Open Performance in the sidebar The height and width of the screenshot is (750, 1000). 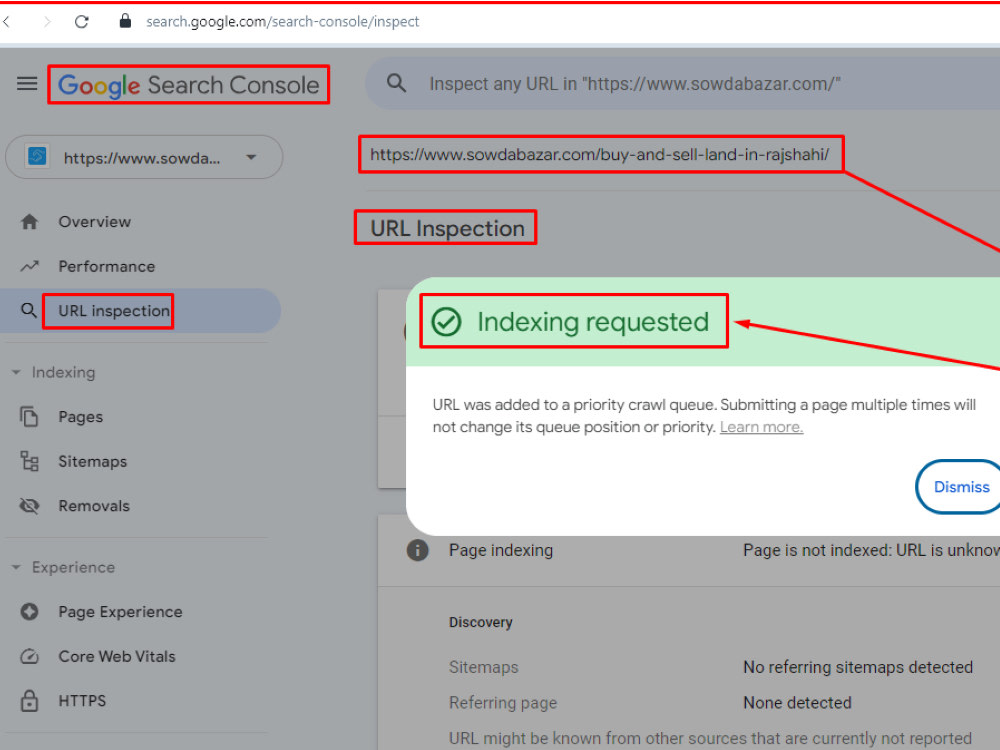pos(107,267)
